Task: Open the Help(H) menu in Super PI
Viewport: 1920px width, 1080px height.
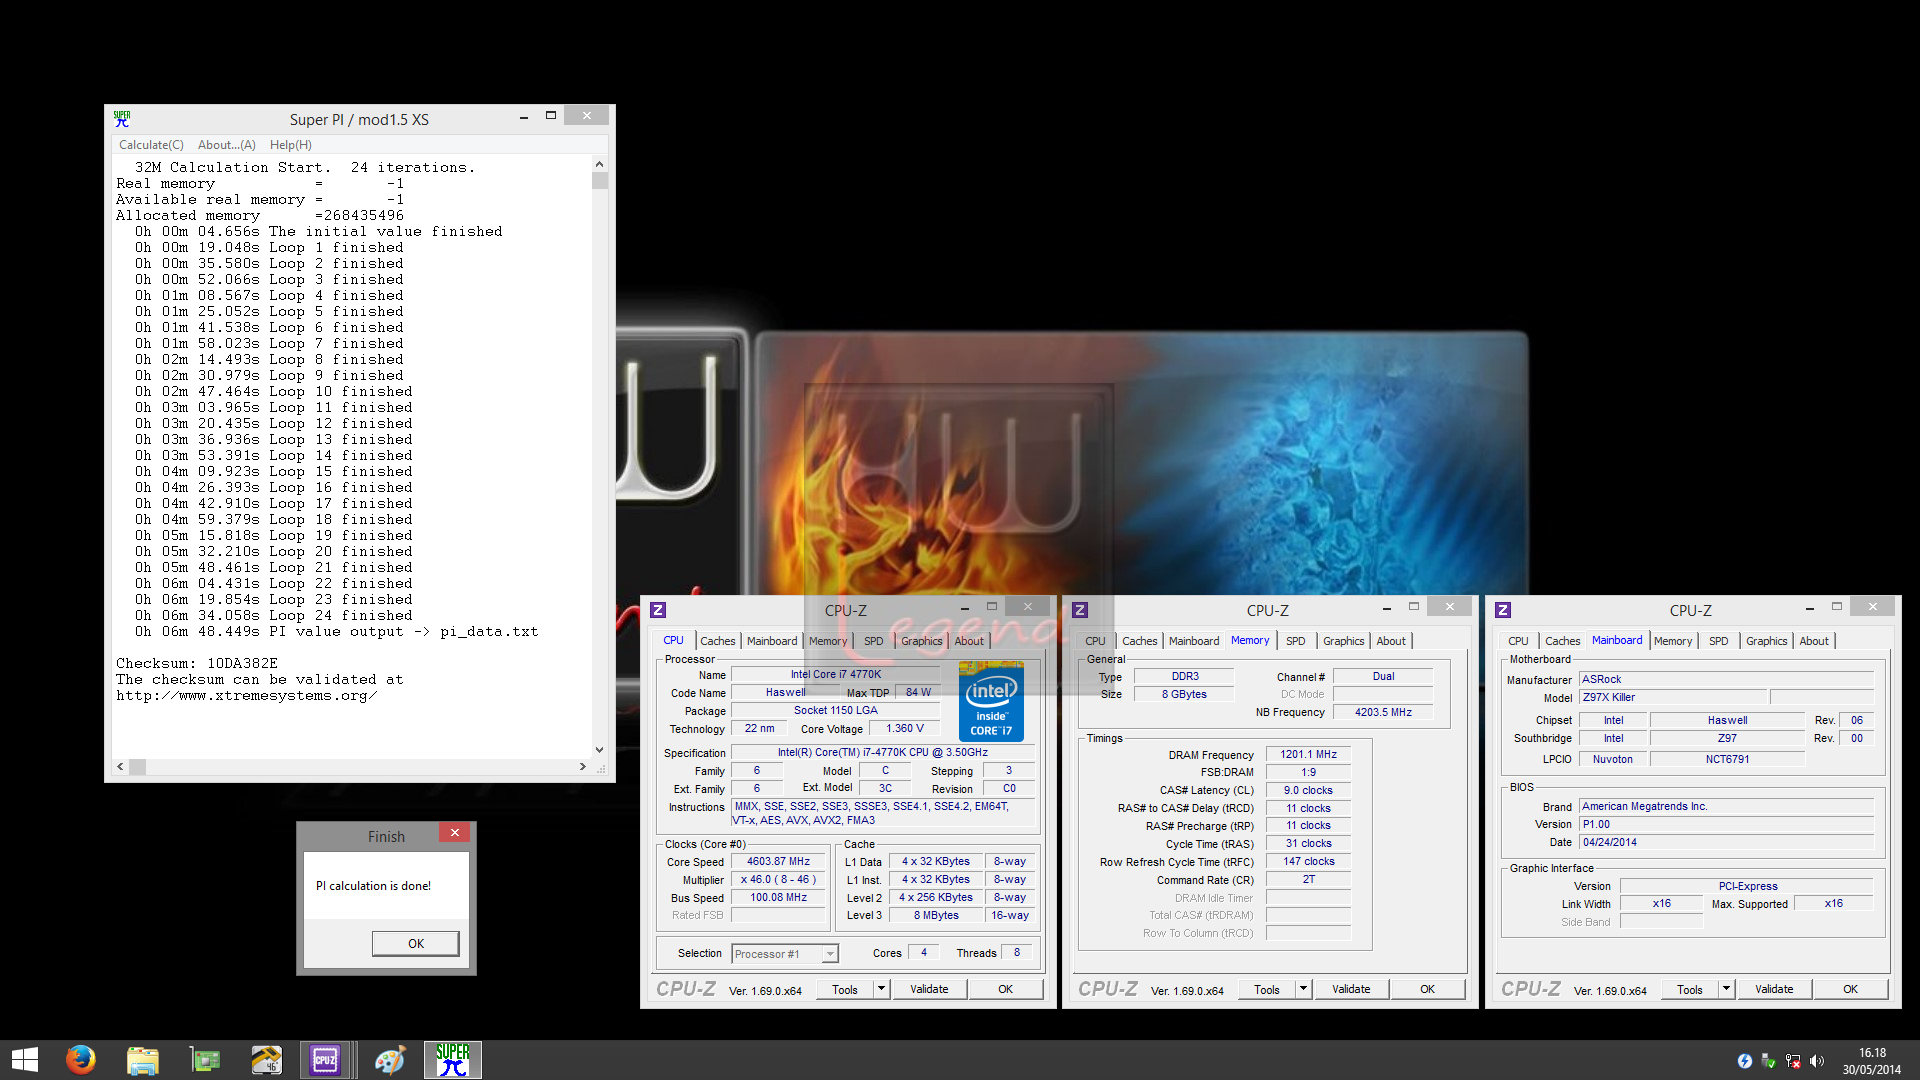Action: tap(291, 145)
